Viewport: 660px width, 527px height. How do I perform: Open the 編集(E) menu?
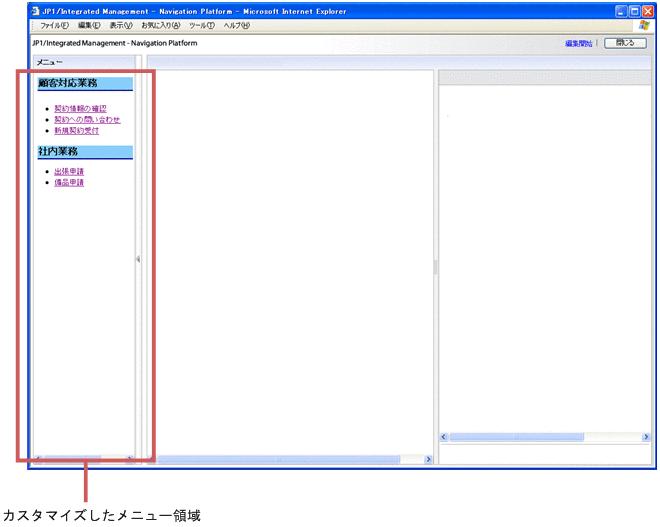(x=89, y=26)
